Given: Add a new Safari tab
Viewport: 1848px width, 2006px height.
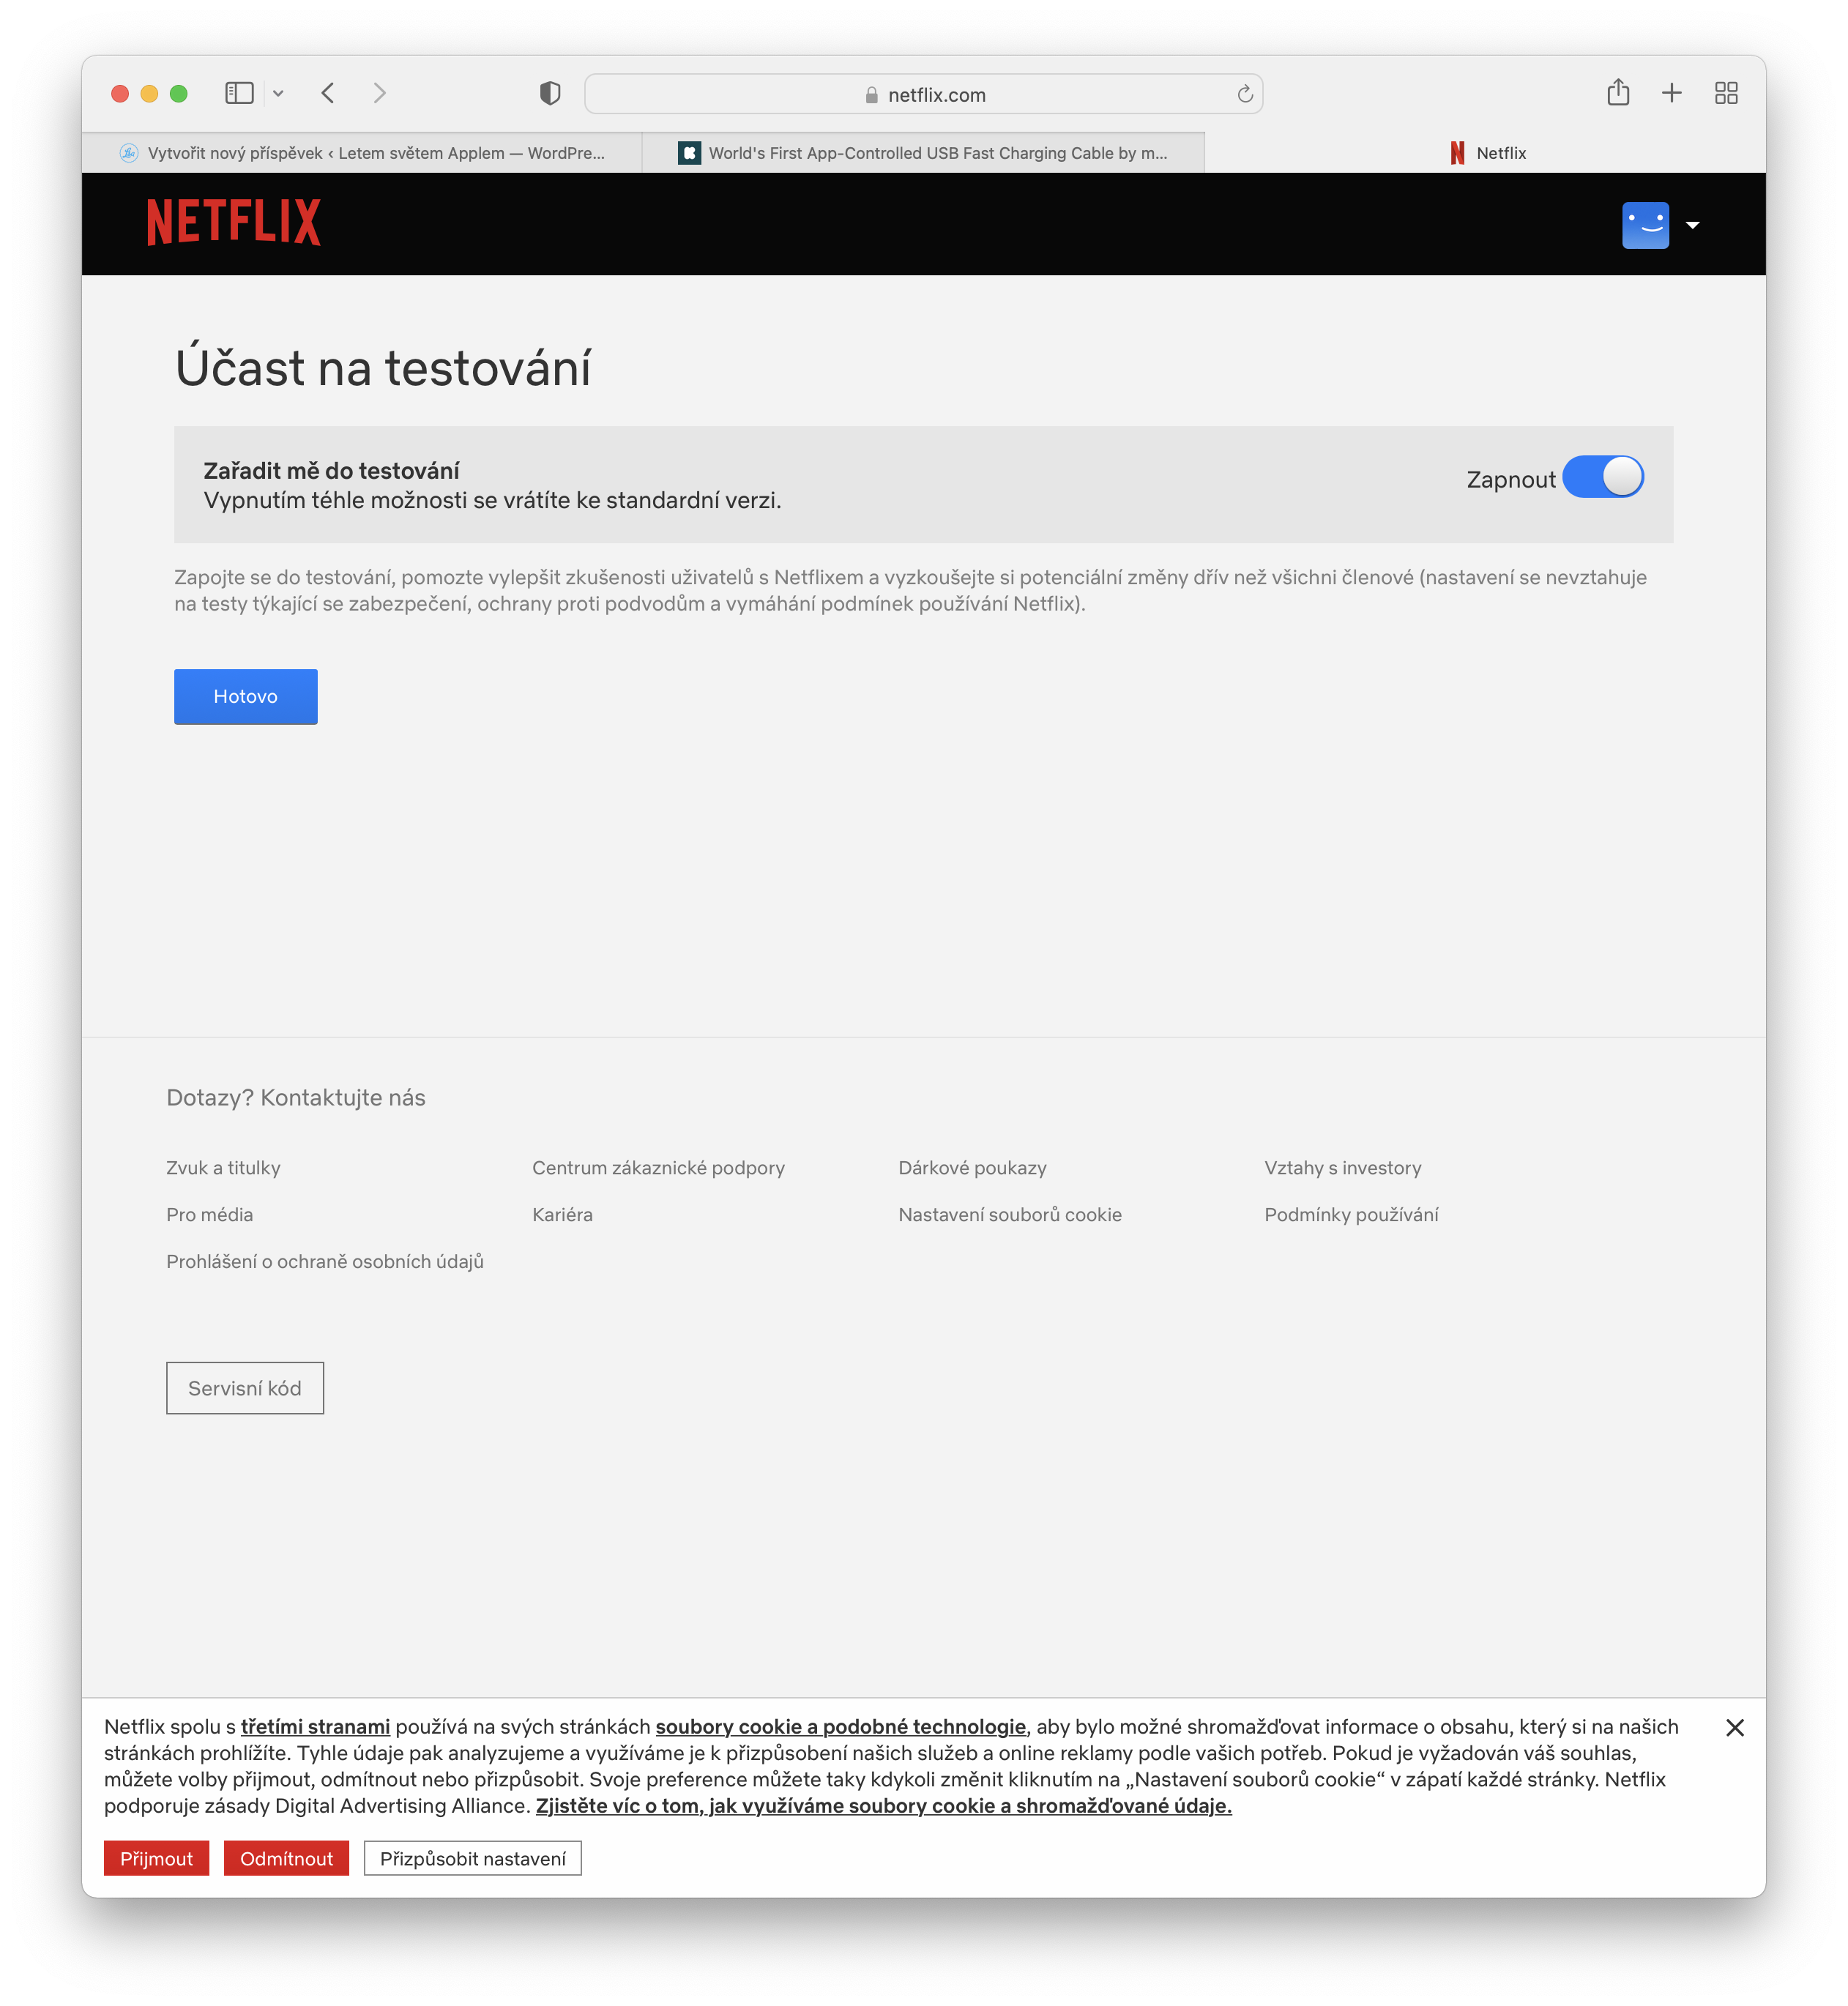Looking at the screenshot, I should pyautogui.click(x=1671, y=93).
